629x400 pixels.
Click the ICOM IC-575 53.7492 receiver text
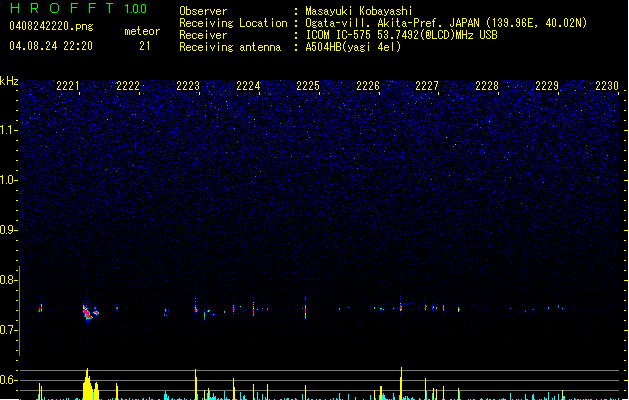pos(401,35)
